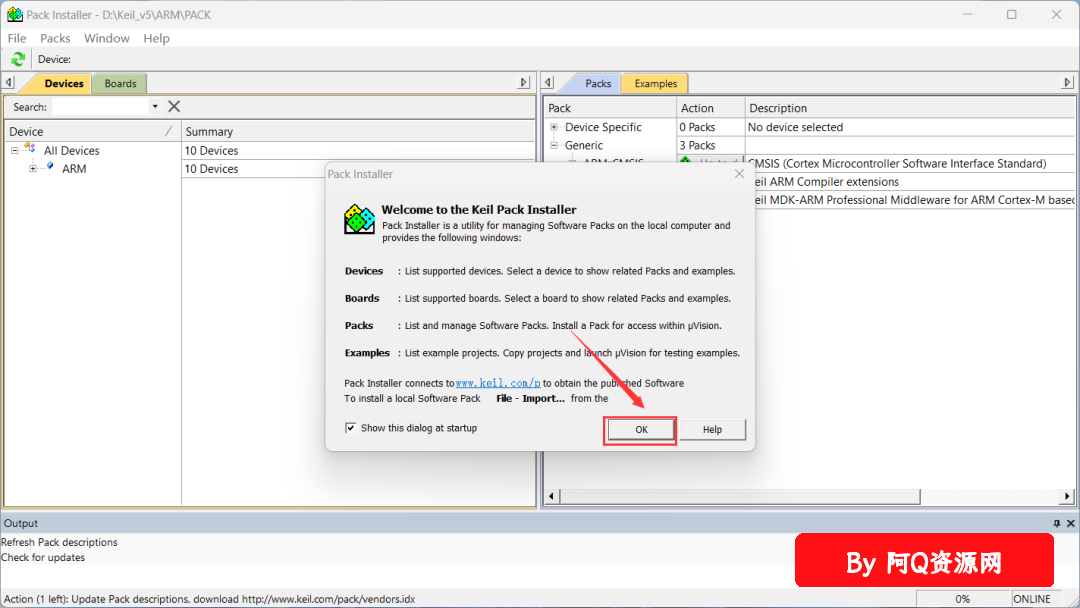The image size is (1080, 608).
Task: Open the Packs menu
Action: [55, 39]
